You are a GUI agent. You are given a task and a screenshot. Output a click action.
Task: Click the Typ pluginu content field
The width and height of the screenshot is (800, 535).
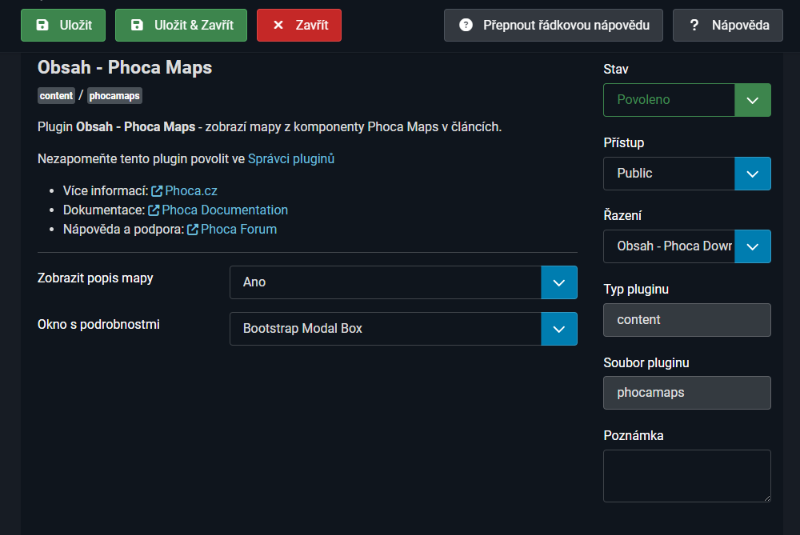click(687, 320)
